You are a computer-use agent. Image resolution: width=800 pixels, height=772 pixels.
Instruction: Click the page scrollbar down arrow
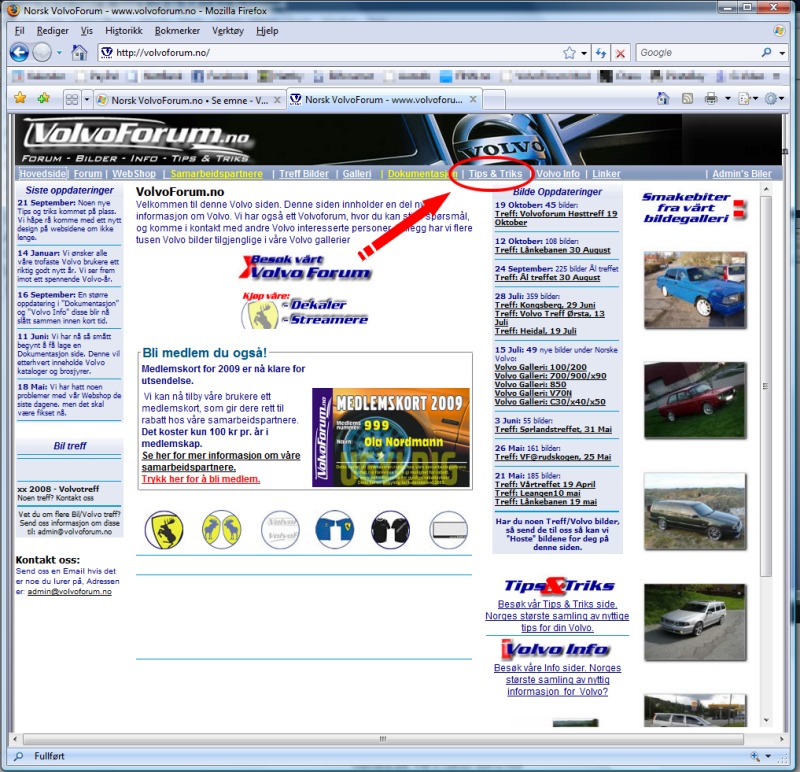[x=766, y=720]
